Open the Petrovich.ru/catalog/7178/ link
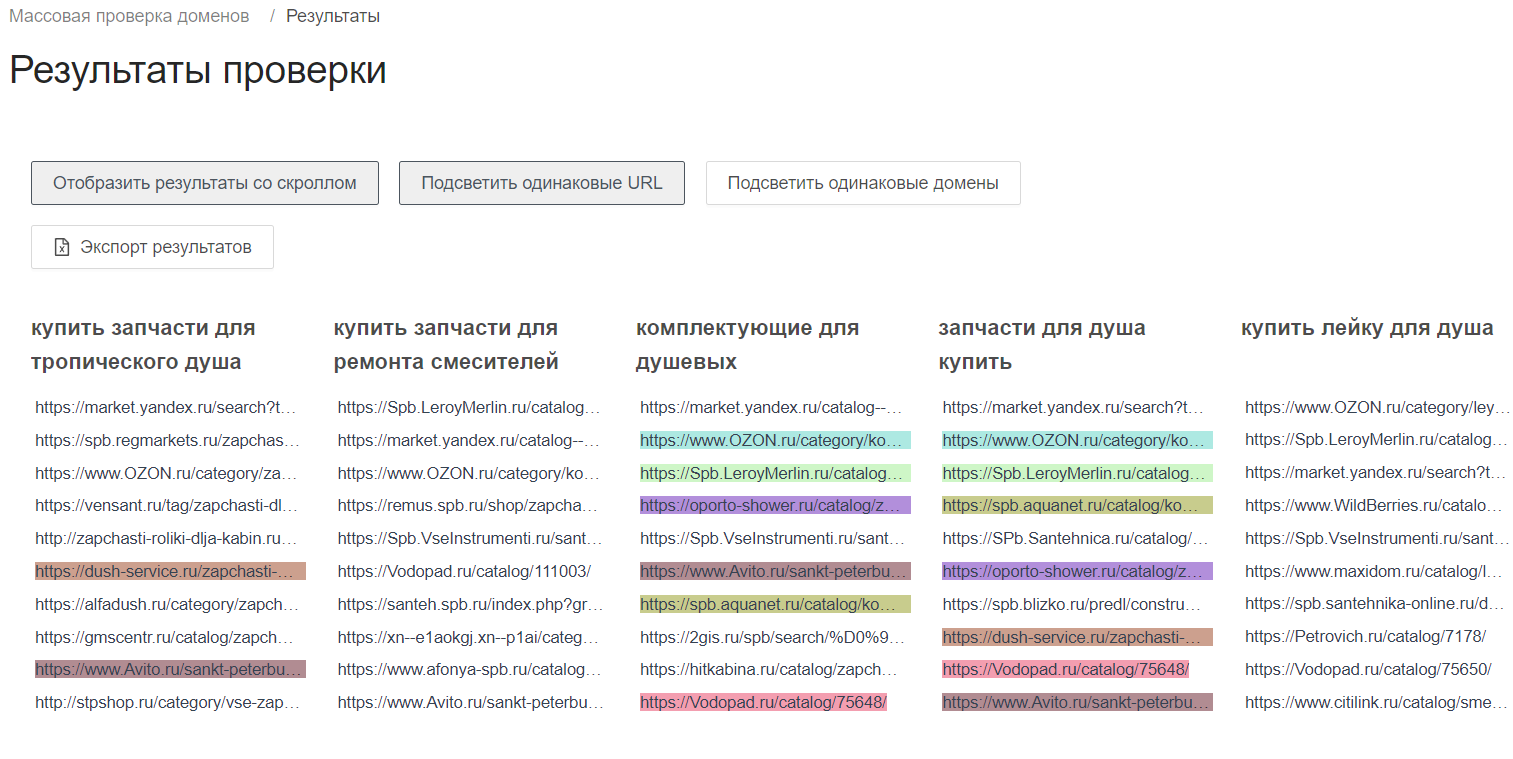Image resolution: width=1513 pixels, height=759 pixels. [1365, 637]
